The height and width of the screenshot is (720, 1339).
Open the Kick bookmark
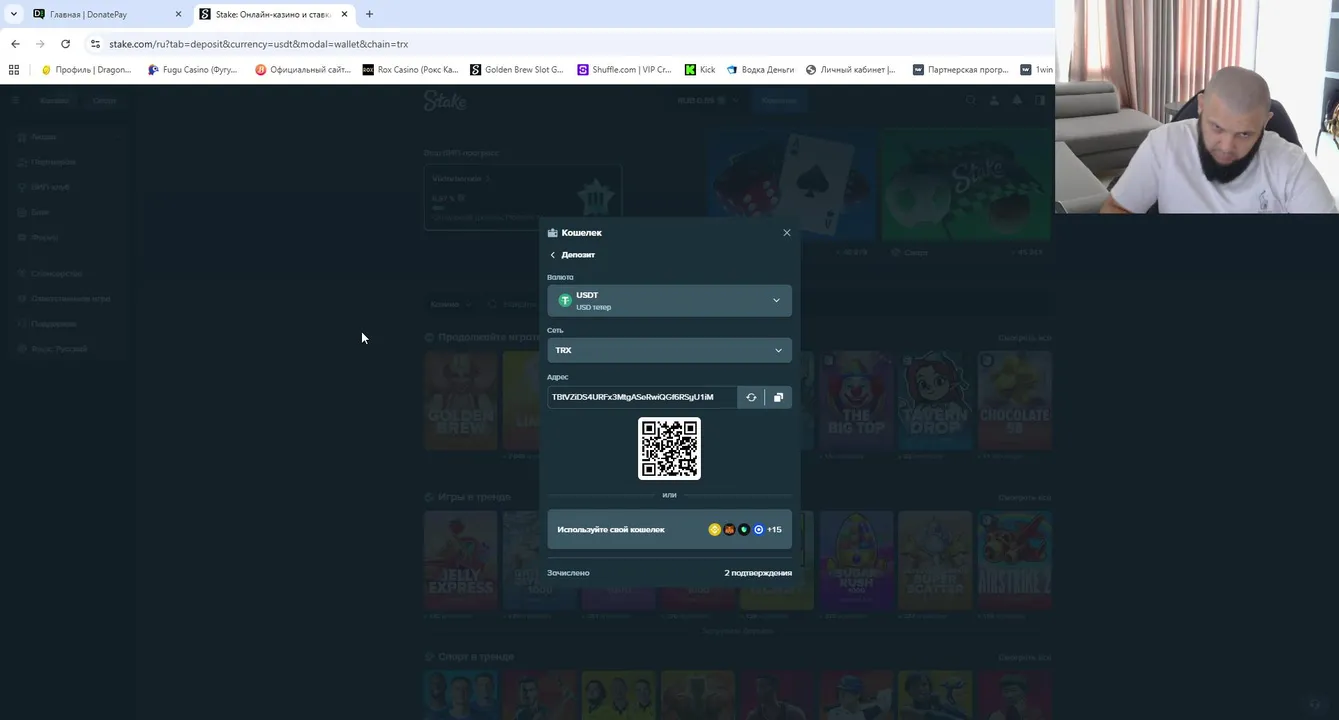click(x=700, y=70)
